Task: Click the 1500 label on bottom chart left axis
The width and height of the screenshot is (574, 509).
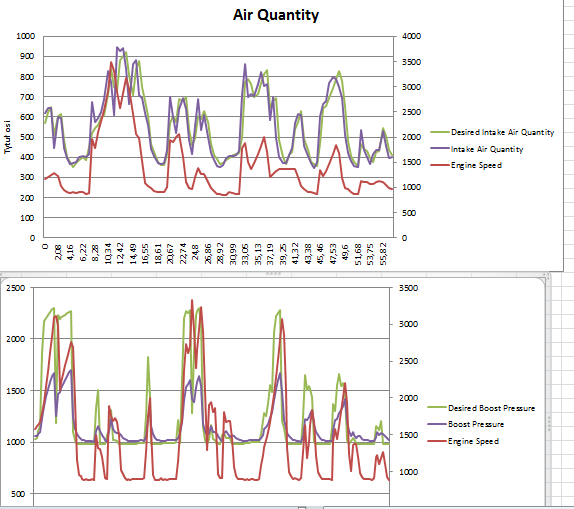Action: [x=16, y=391]
